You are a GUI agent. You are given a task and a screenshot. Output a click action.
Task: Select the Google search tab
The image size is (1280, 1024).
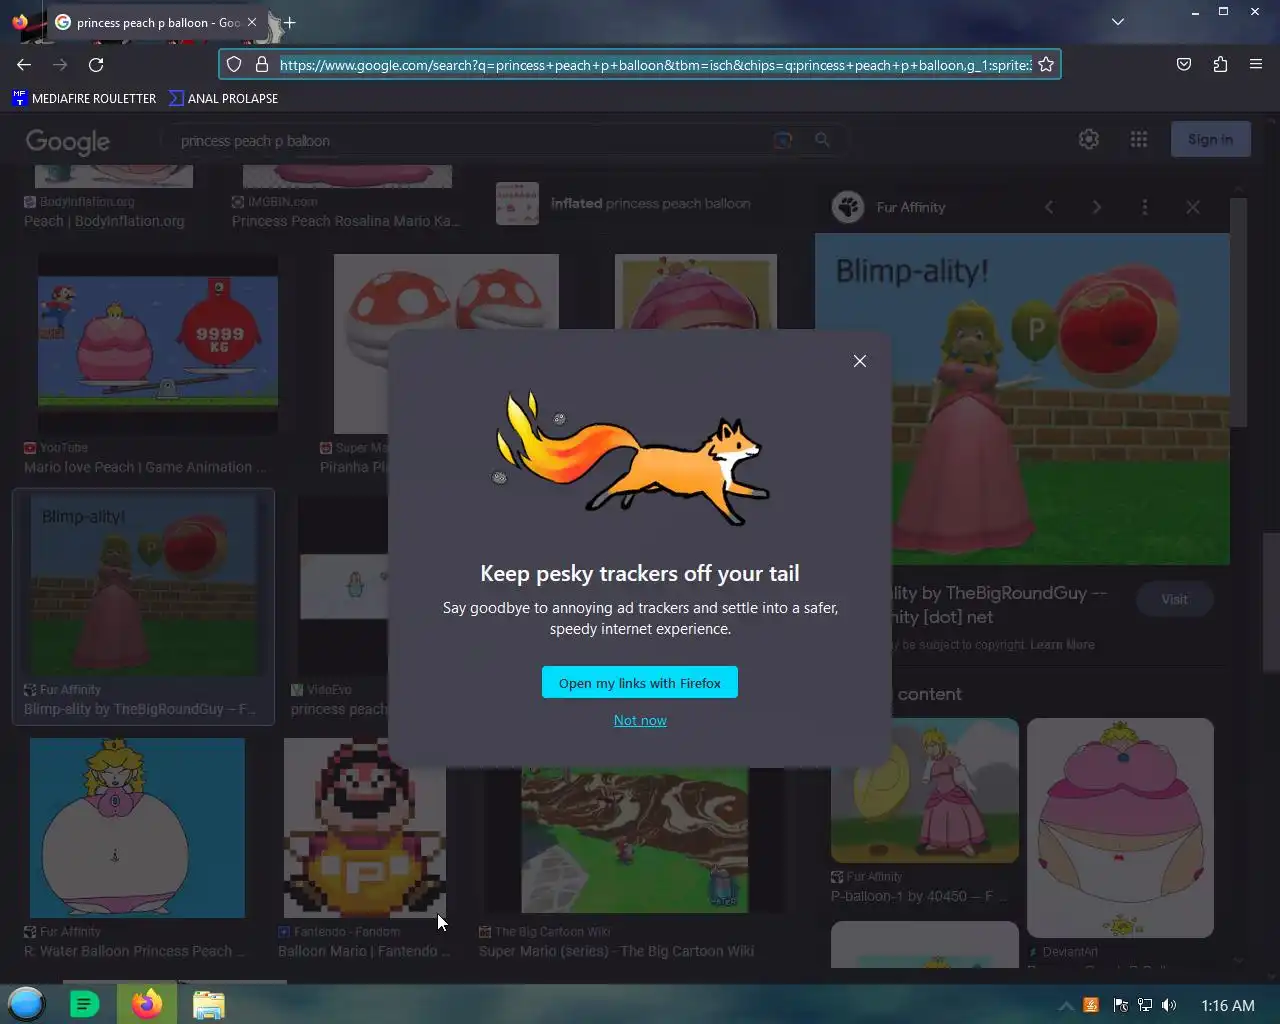pyautogui.click(x=158, y=22)
